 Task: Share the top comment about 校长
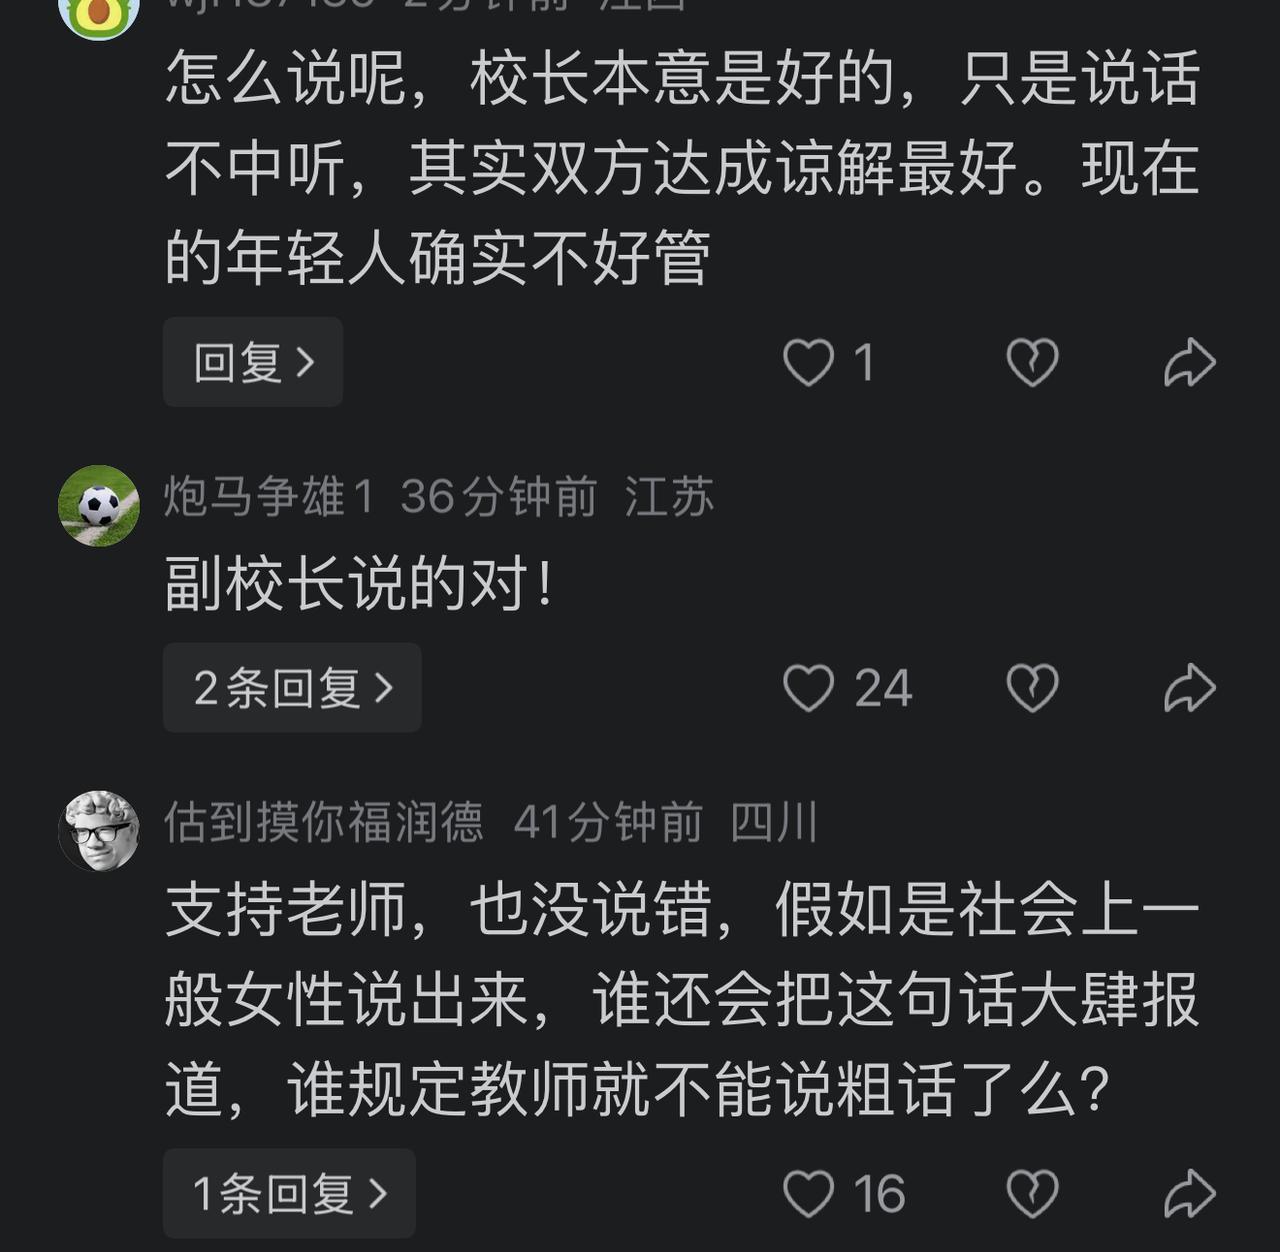point(1190,362)
